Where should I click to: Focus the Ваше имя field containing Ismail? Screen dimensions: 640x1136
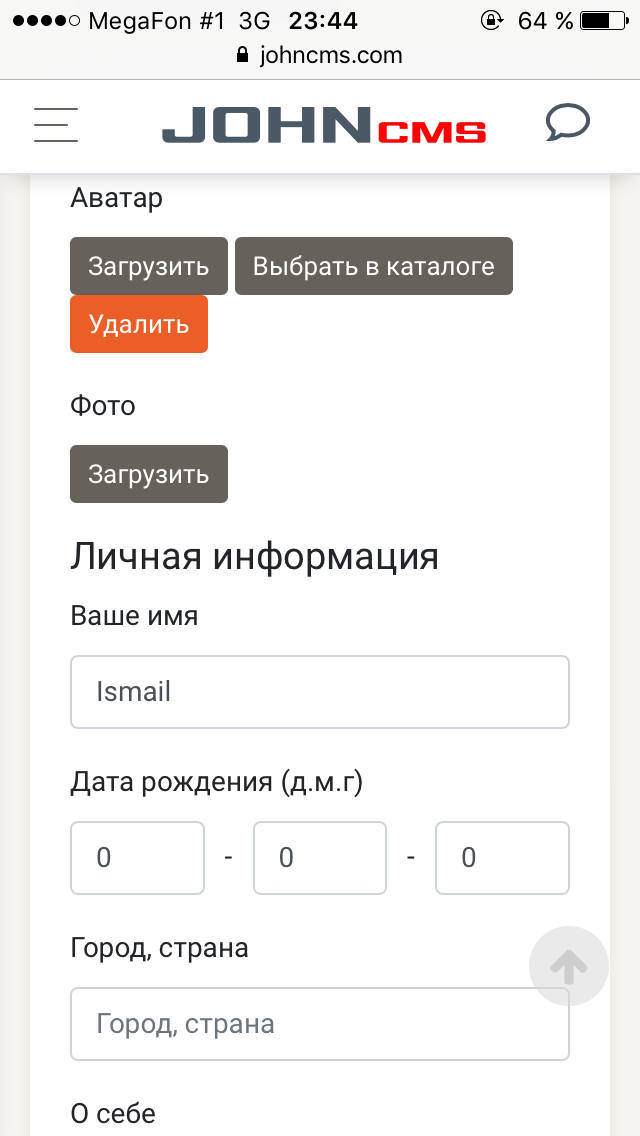[320, 692]
